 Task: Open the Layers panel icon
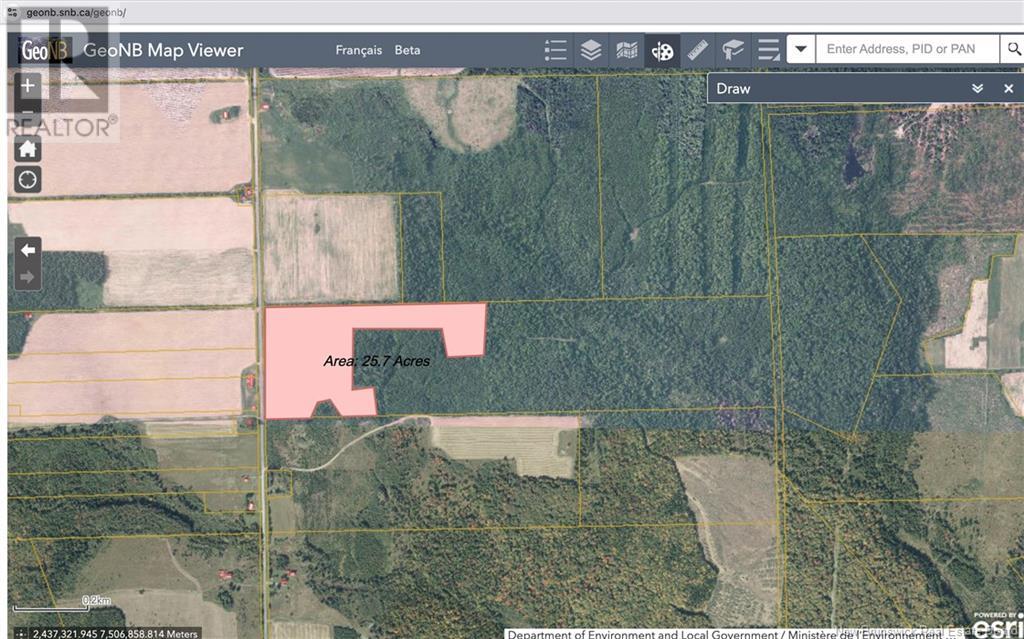(x=590, y=50)
